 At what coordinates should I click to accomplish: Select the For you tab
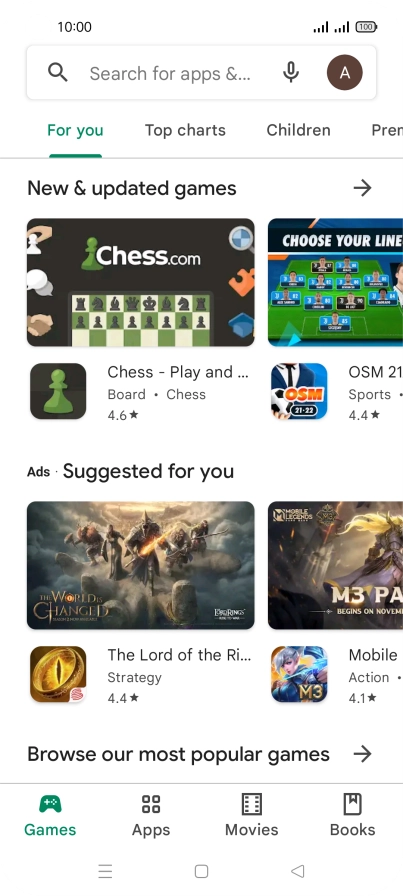75,130
